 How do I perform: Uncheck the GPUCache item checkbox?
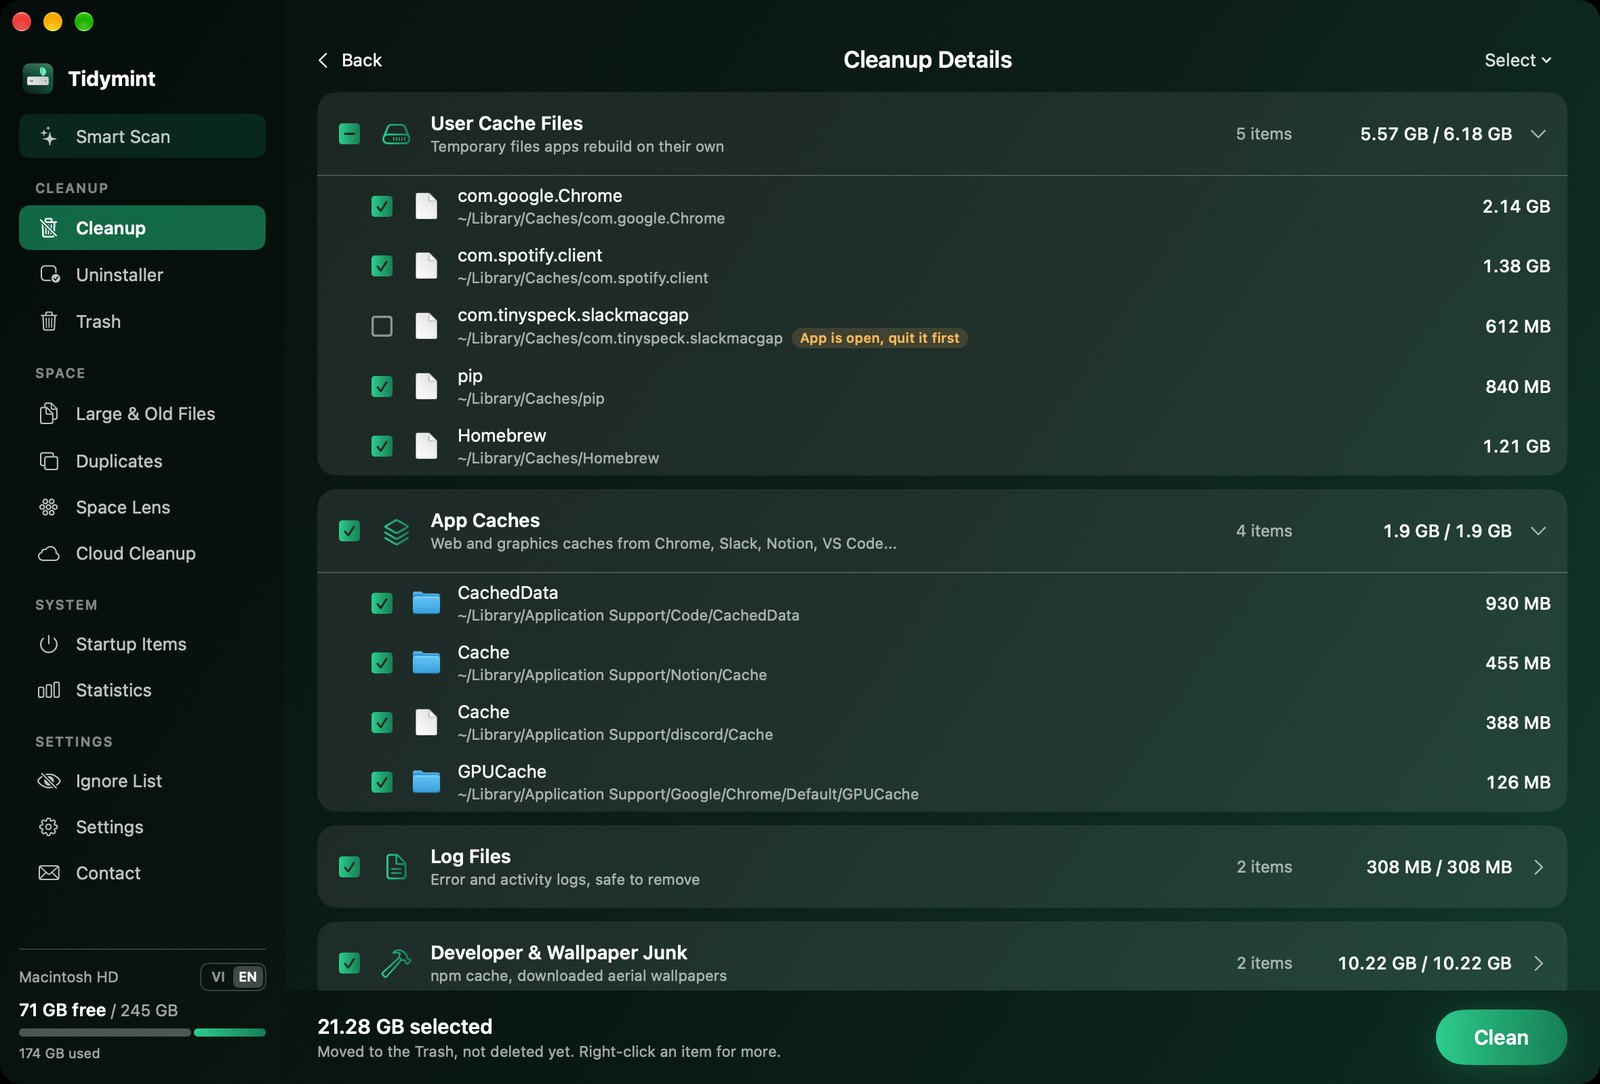point(382,782)
